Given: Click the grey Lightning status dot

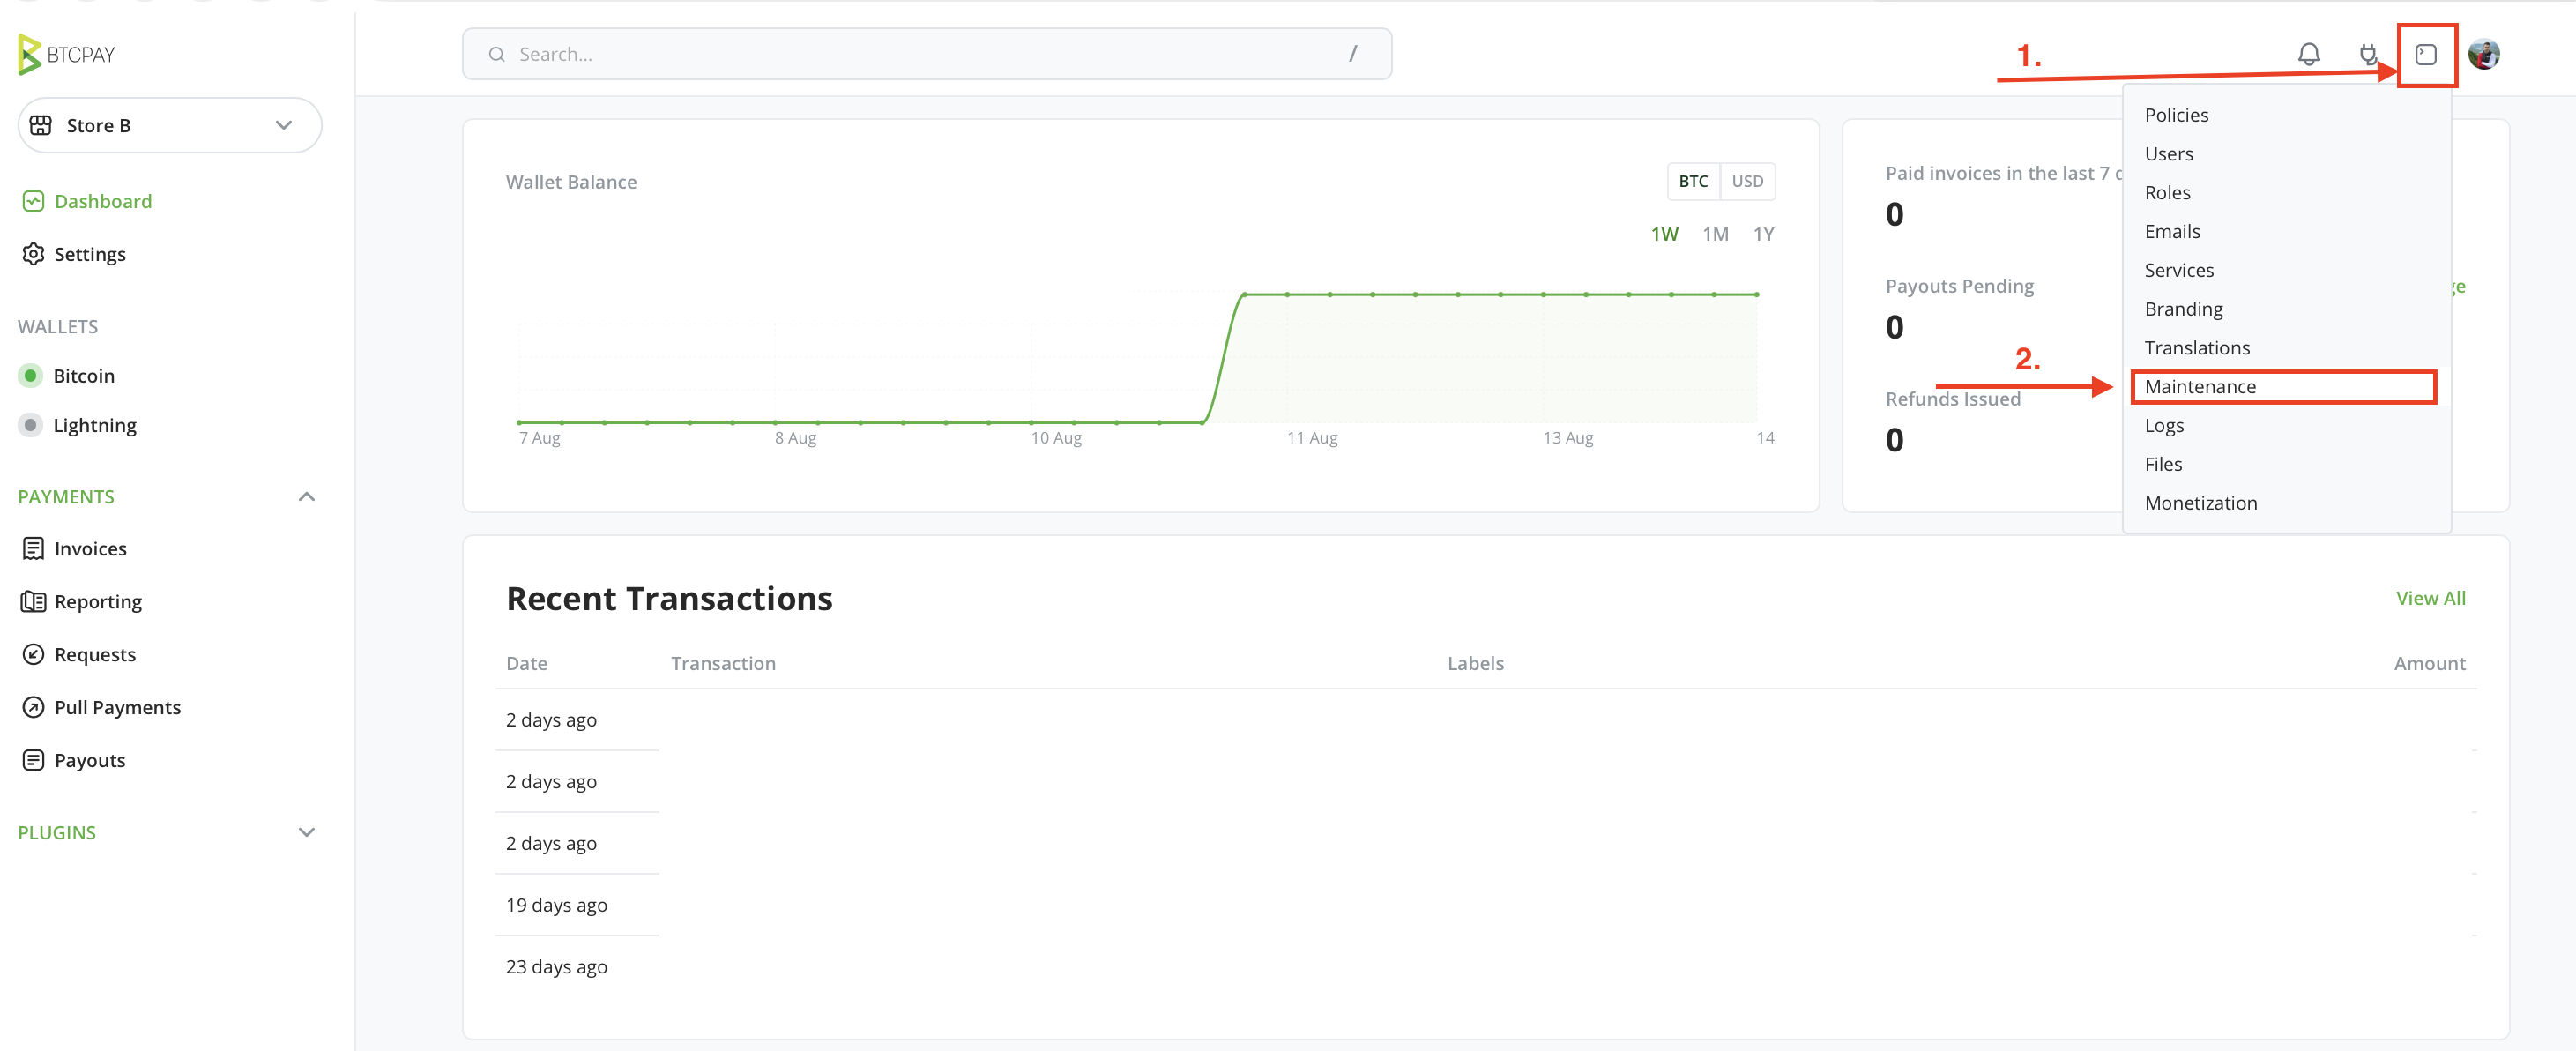Looking at the screenshot, I should 30,425.
